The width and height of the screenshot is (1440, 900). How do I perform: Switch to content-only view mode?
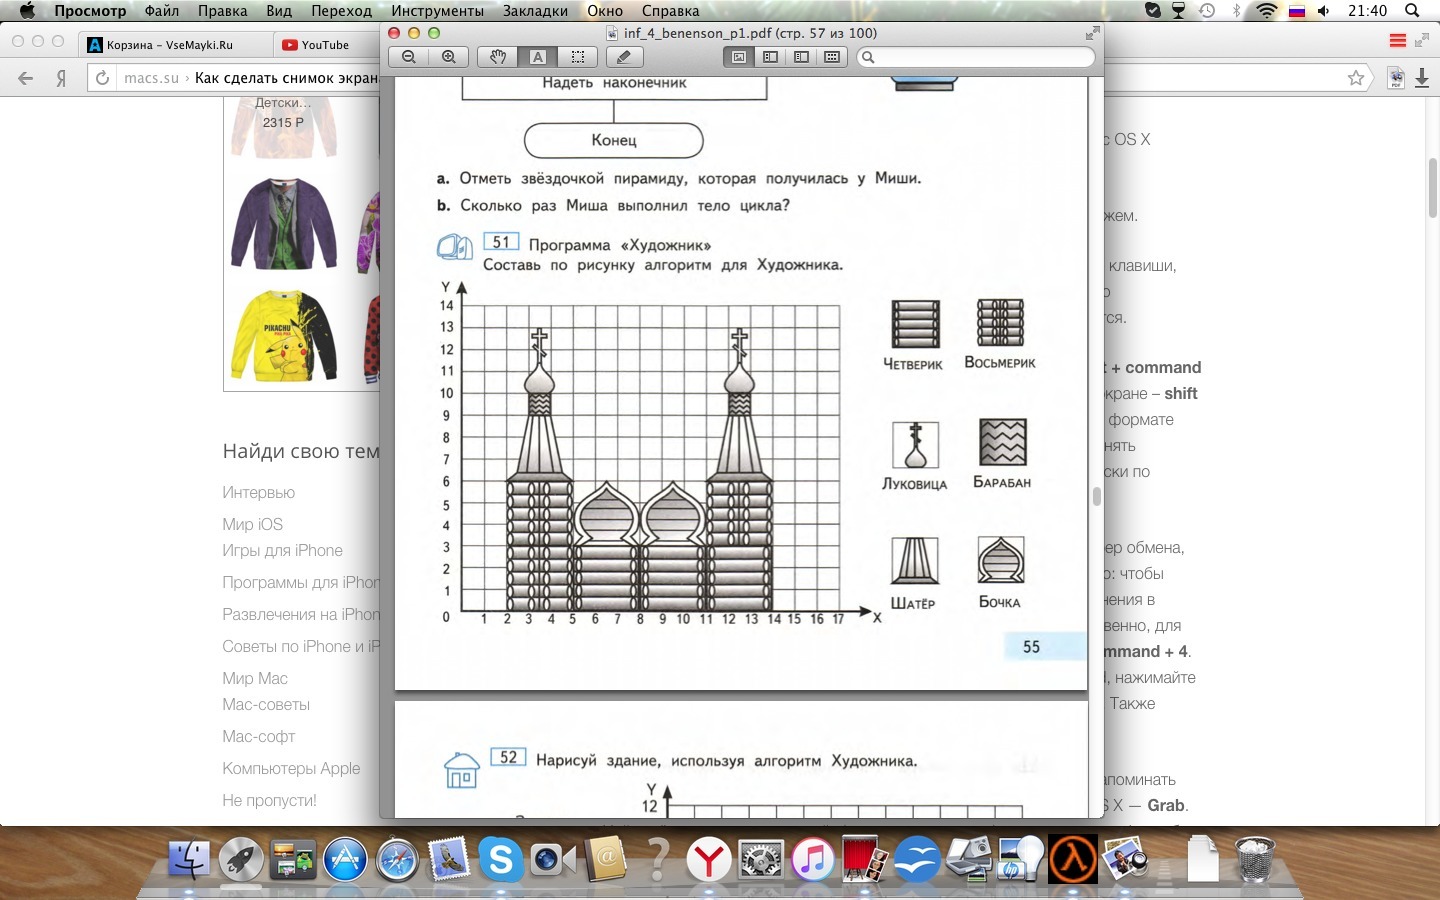click(739, 57)
